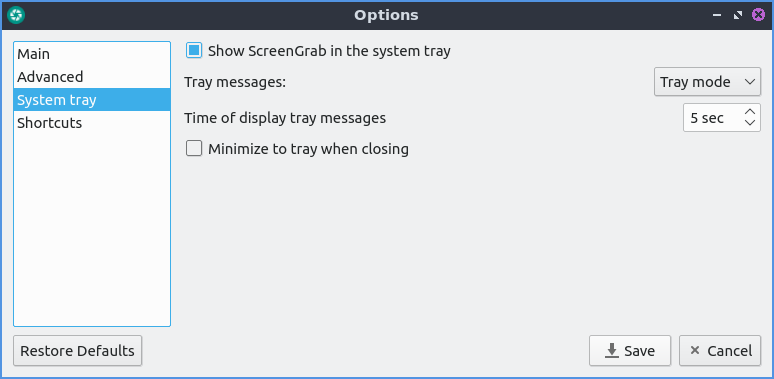The height and width of the screenshot is (379, 774).
Task: Click the maximize window icon
Action: (x=737, y=15)
